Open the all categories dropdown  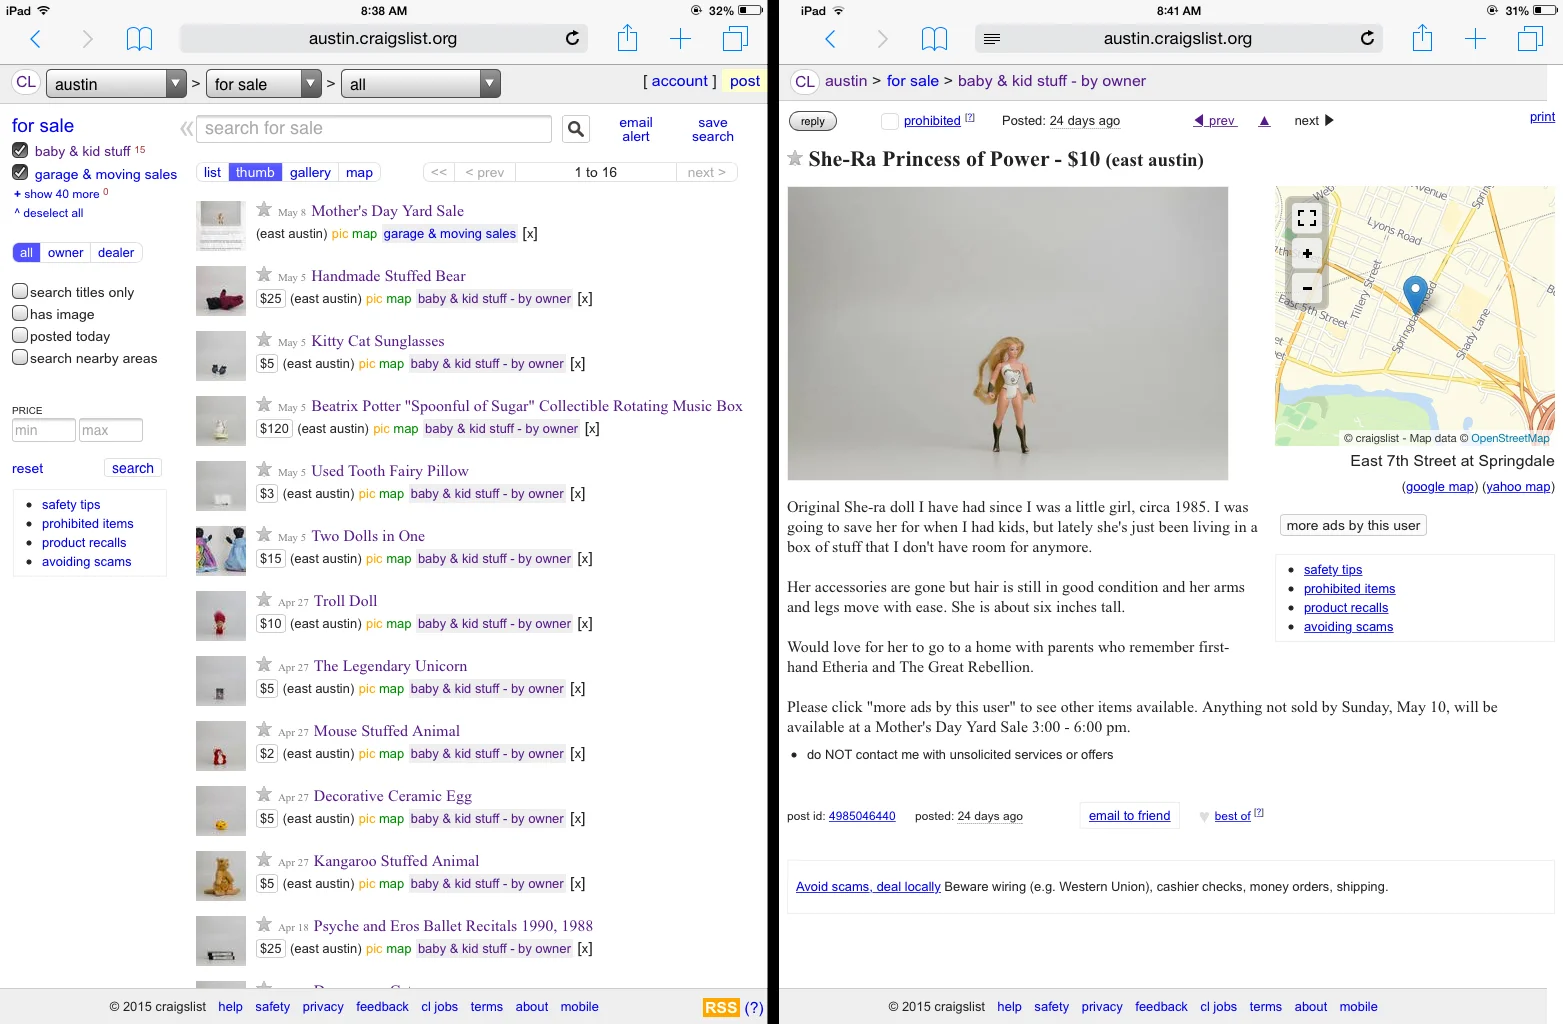[x=420, y=84]
